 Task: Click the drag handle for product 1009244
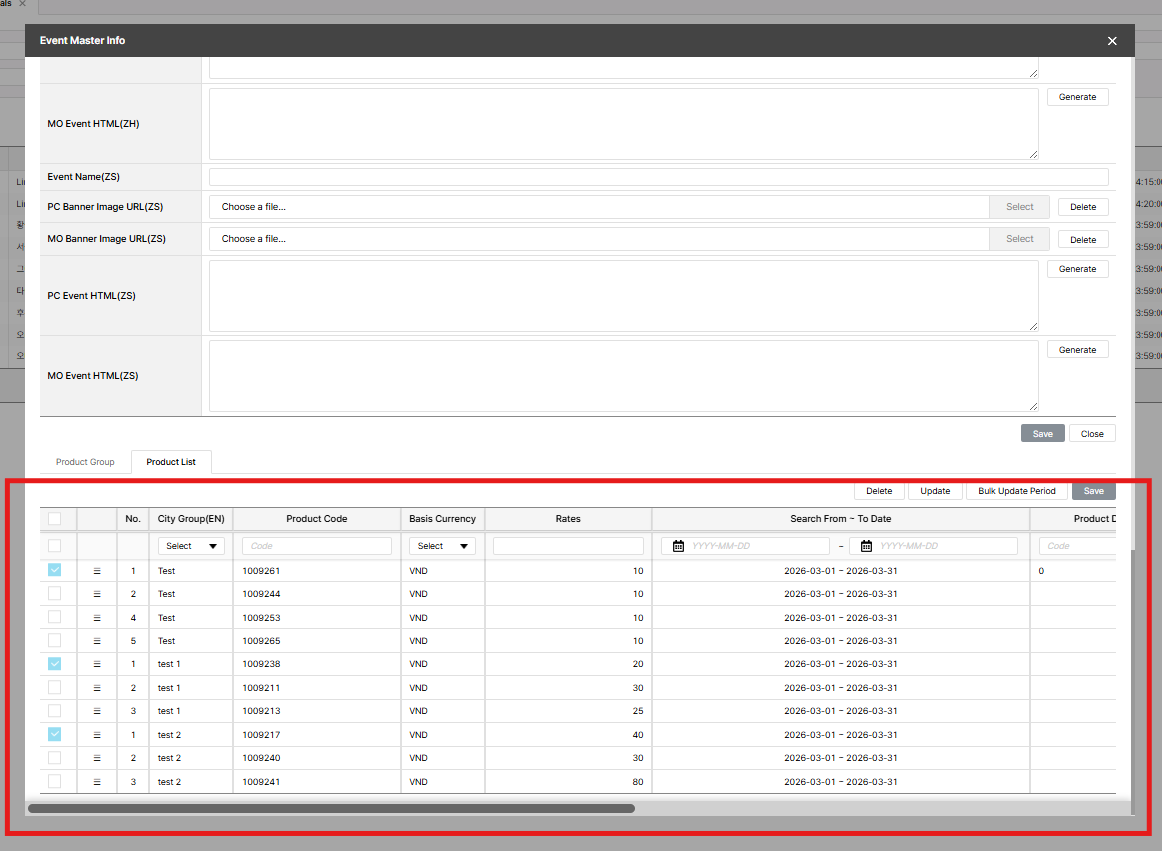click(x=97, y=594)
